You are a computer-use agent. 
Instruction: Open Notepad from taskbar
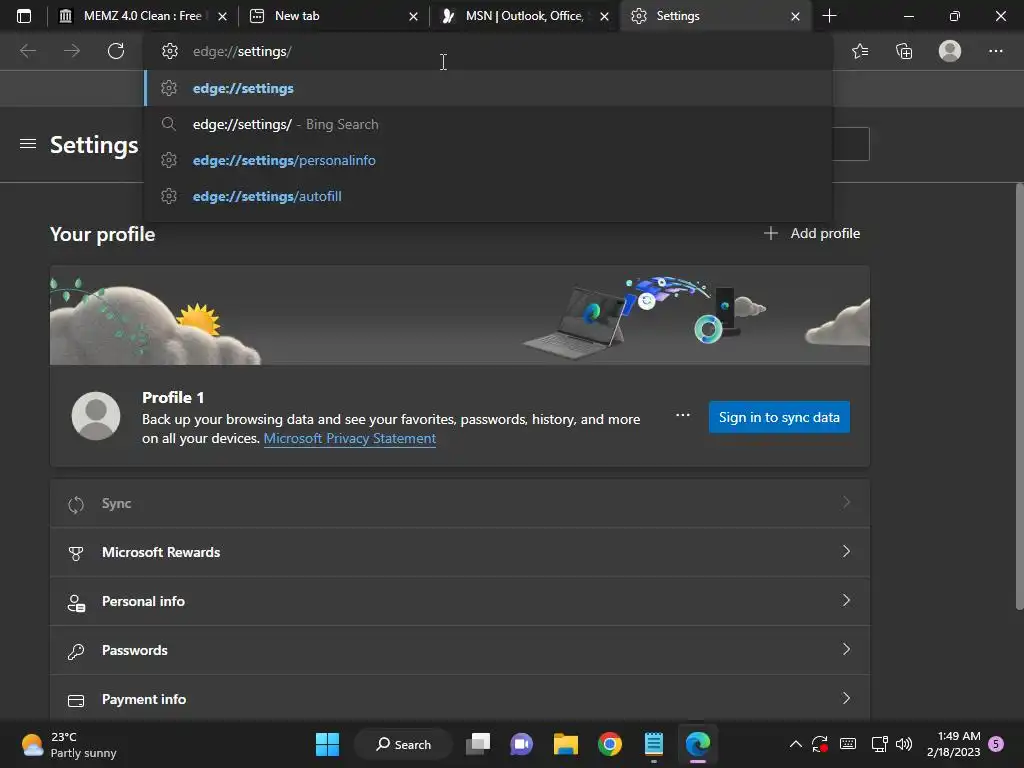pos(654,744)
